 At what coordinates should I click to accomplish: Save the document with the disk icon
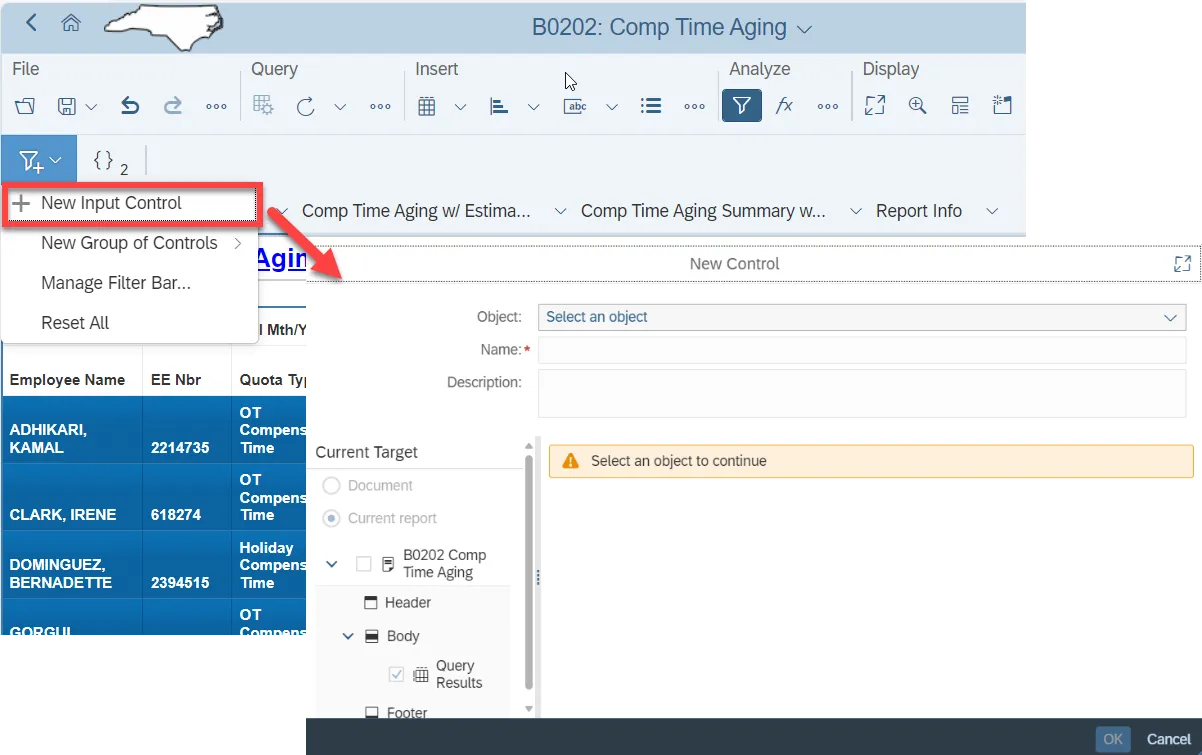(x=67, y=106)
